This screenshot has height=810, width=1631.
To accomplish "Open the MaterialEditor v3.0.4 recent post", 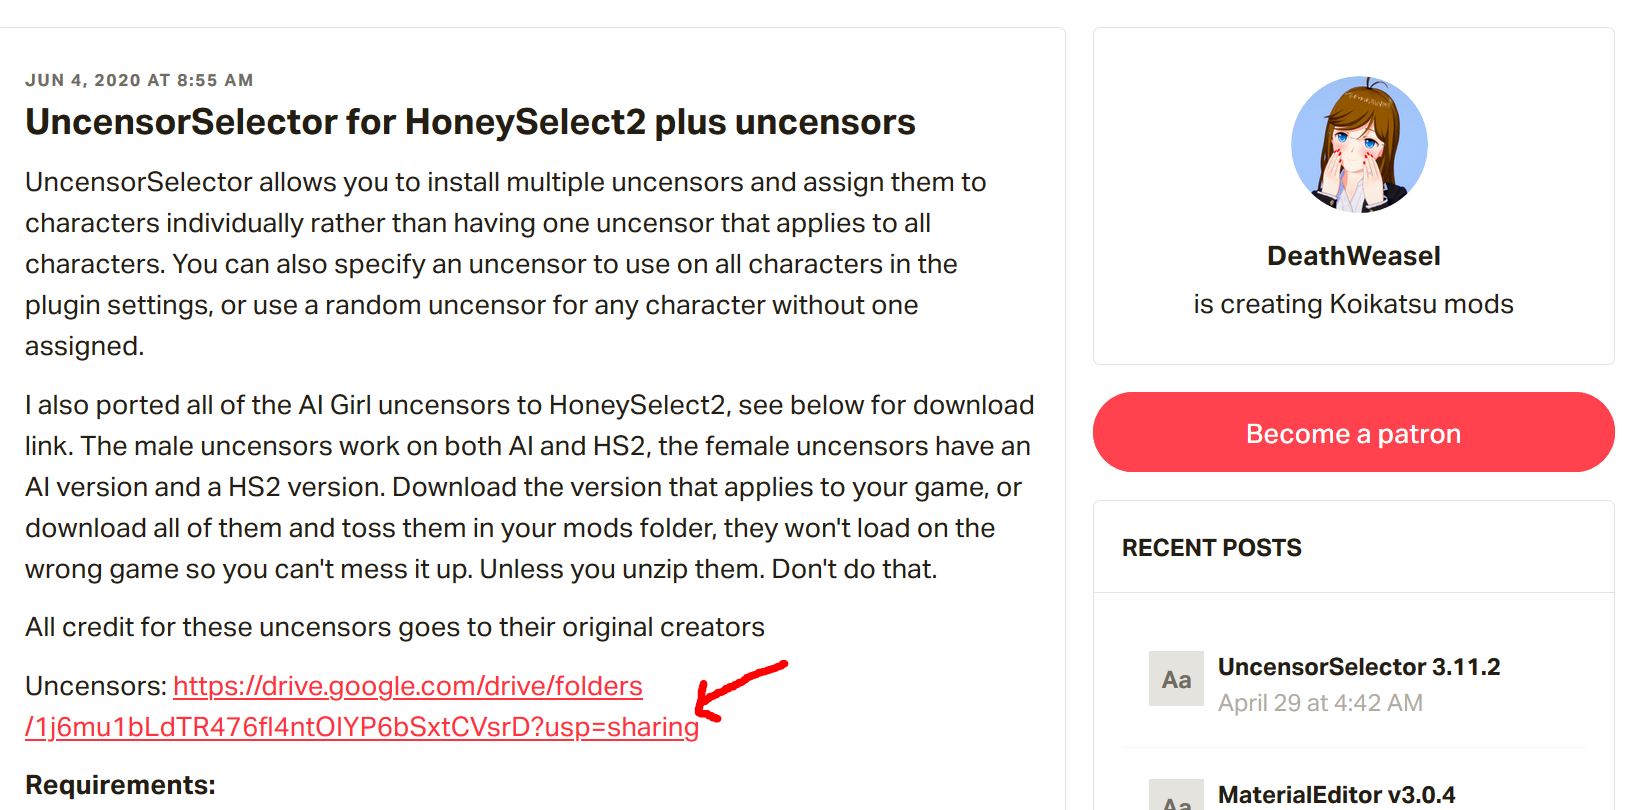I will pos(1336,795).
